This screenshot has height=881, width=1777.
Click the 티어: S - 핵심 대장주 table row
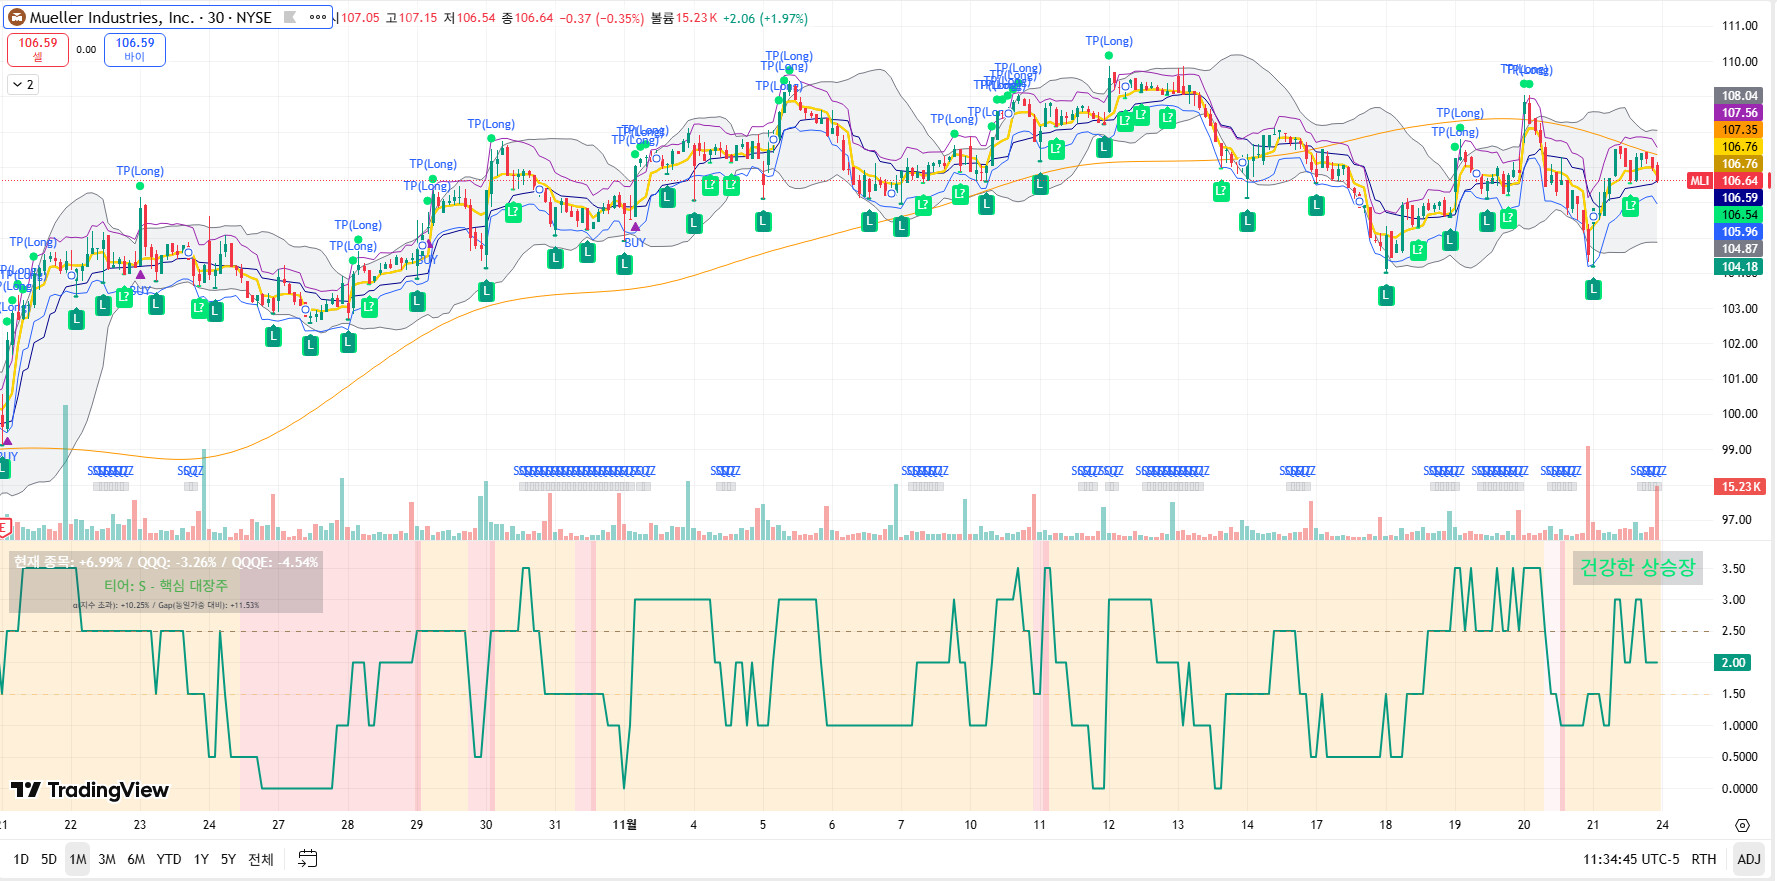pyautogui.click(x=166, y=586)
